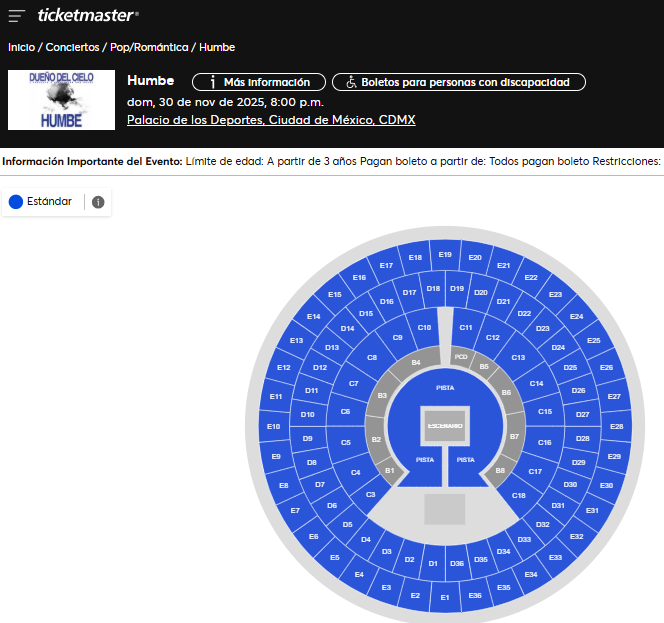
Task: Select section D22 on the map
Action: (x=524, y=313)
